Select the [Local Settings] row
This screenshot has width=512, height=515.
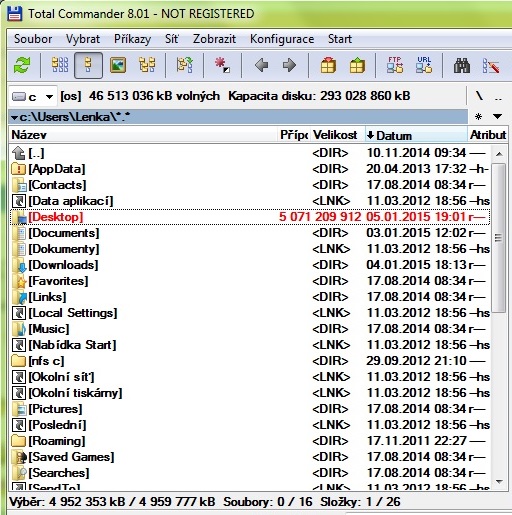(x=250, y=313)
